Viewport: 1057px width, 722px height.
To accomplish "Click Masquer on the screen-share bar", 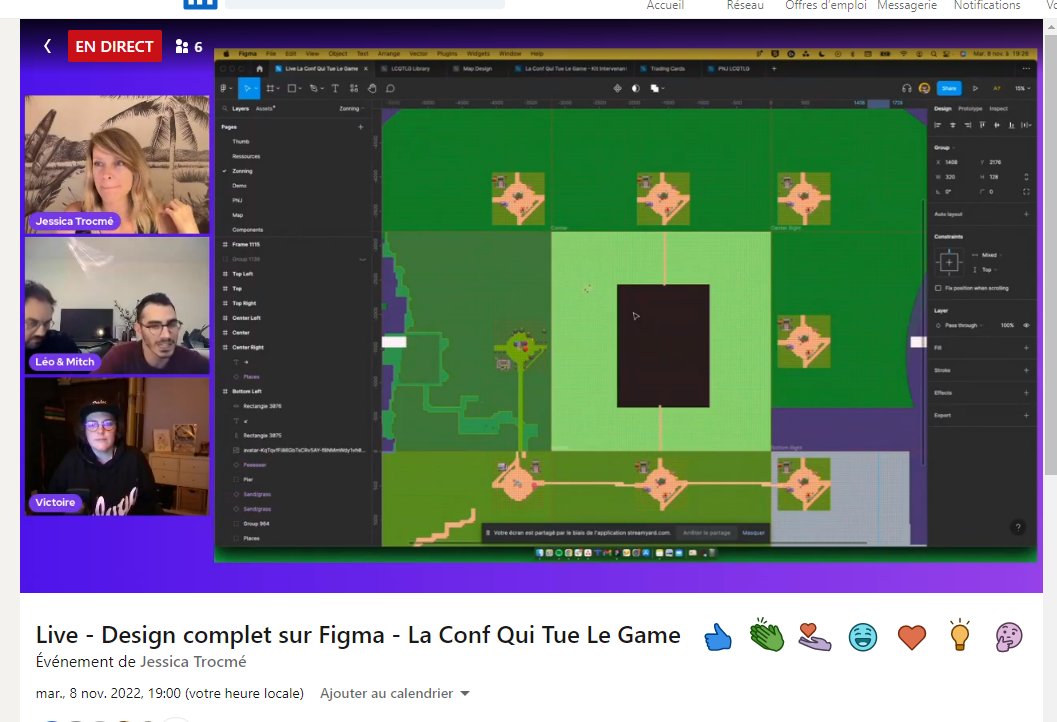I will click(753, 533).
